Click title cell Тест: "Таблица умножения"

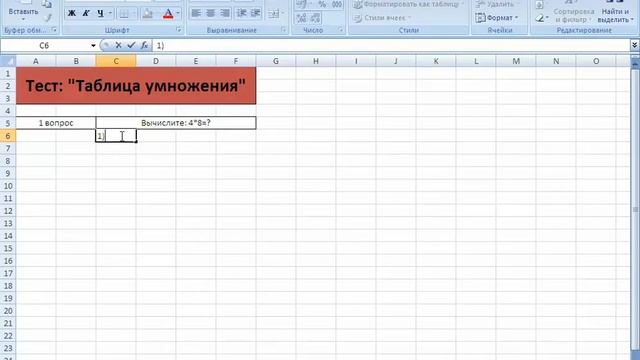coord(136,86)
